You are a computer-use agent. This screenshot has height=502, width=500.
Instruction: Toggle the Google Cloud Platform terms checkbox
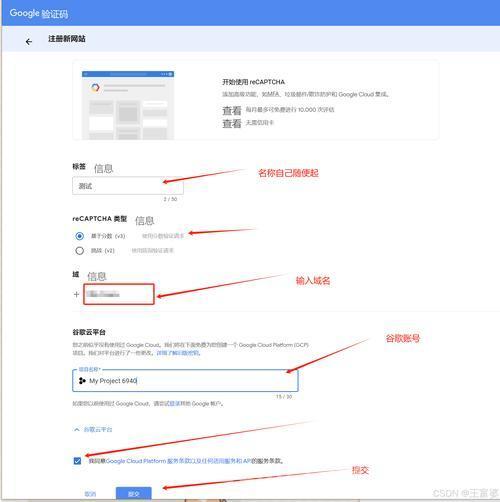click(77, 461)
